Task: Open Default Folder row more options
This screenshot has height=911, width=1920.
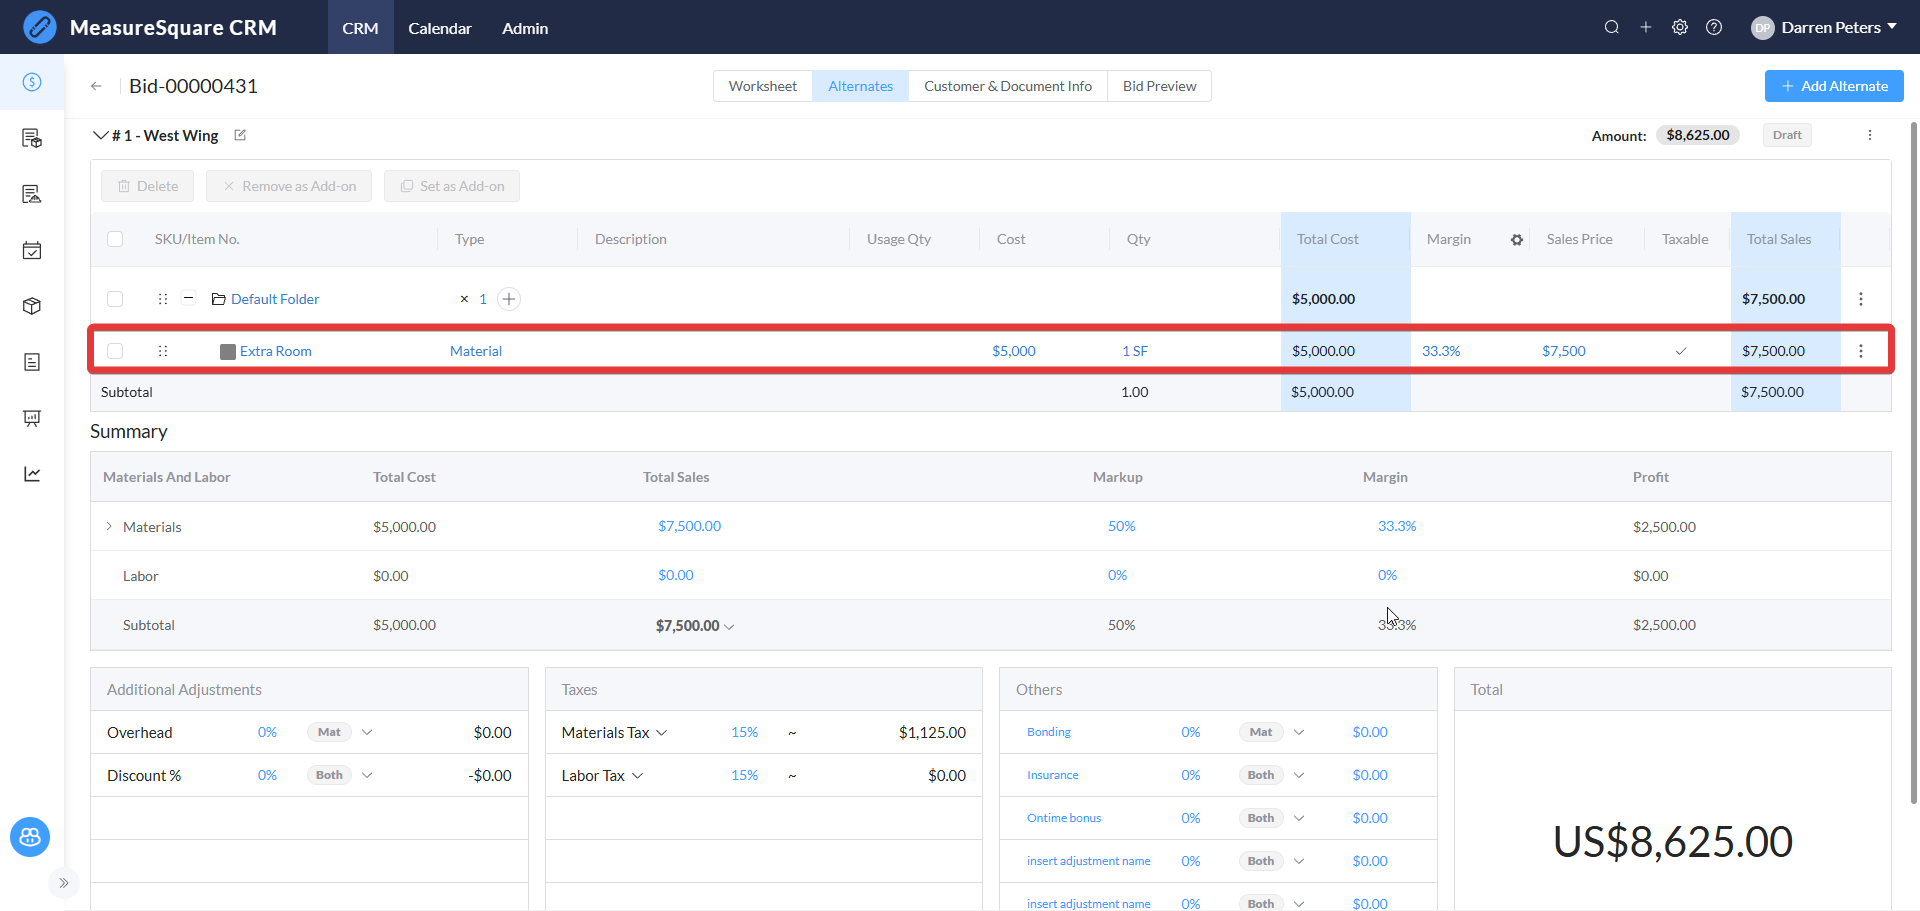Action: 1861,299
